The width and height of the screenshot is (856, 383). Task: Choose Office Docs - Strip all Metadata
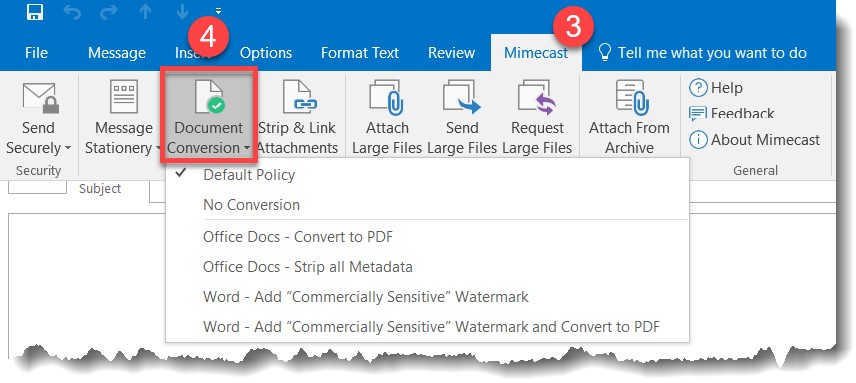pos(427,267)
